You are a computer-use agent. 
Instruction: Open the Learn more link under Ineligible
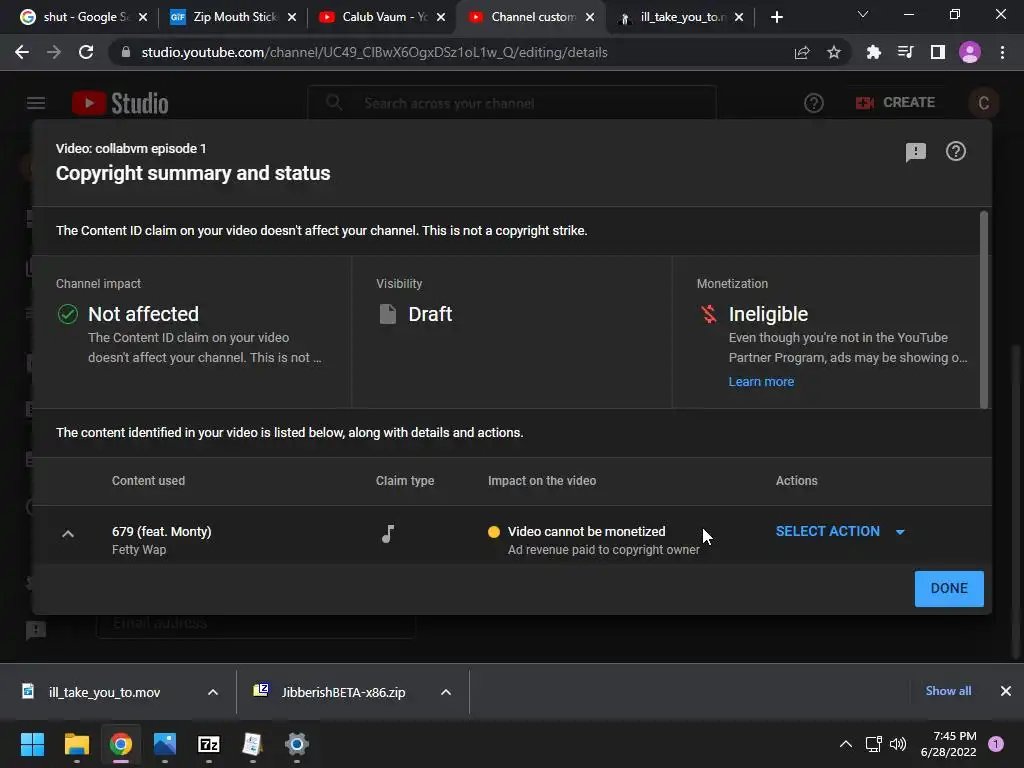coord(761,381)
